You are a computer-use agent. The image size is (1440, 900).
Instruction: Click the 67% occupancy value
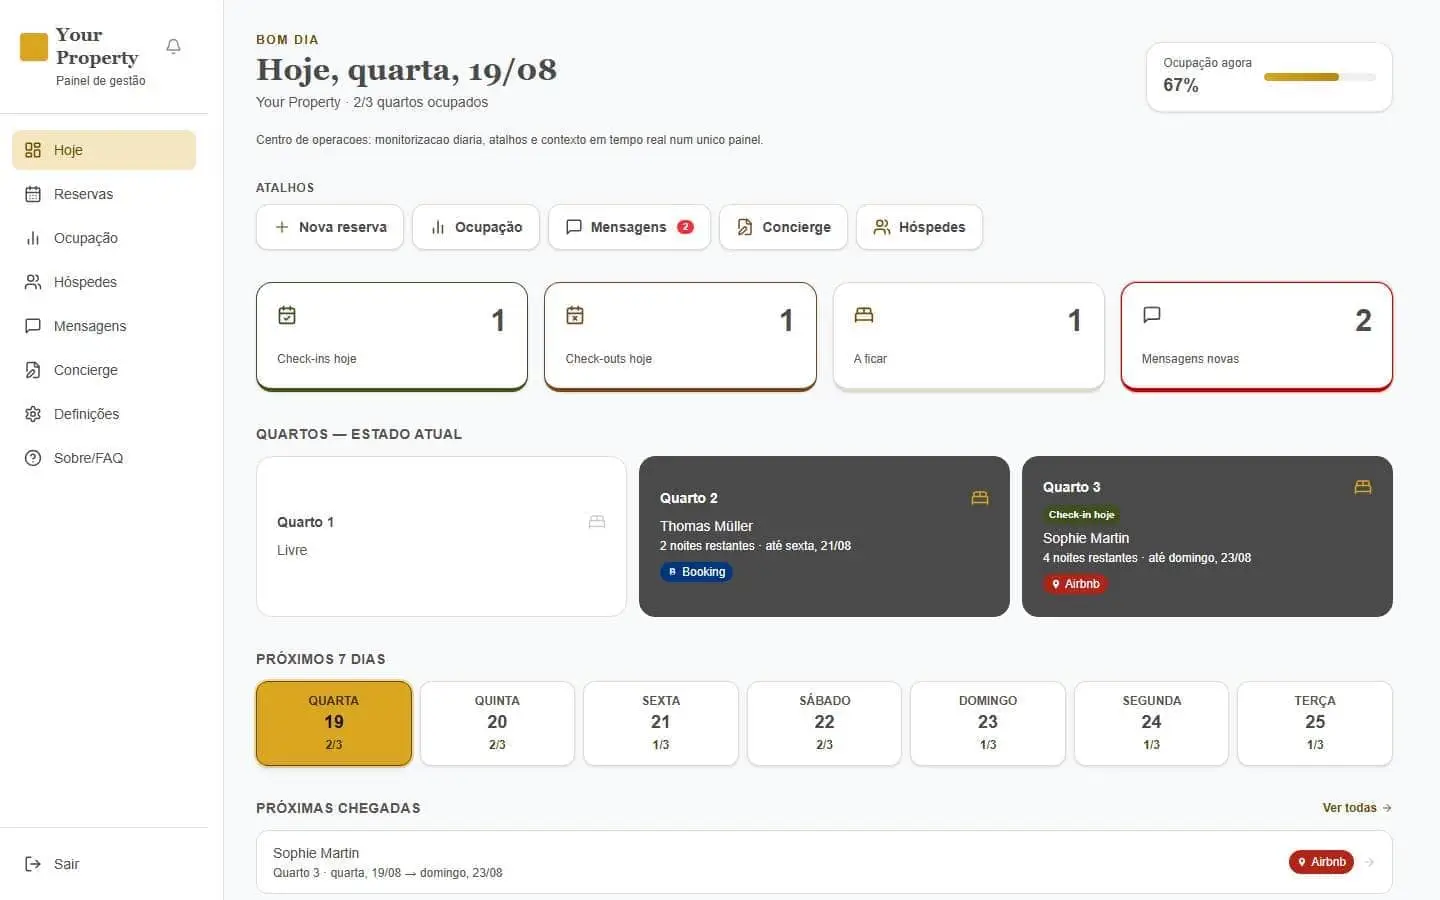coord(1181,85)
